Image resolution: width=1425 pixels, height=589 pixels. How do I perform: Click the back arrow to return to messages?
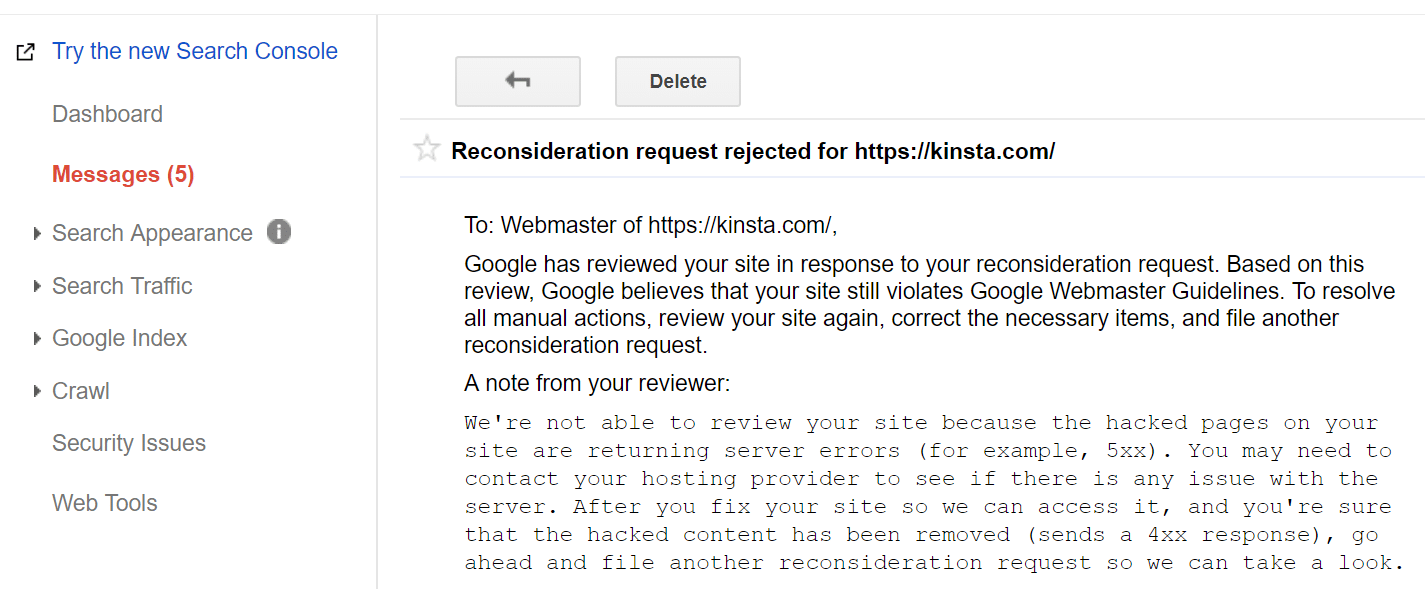(517, 81)
